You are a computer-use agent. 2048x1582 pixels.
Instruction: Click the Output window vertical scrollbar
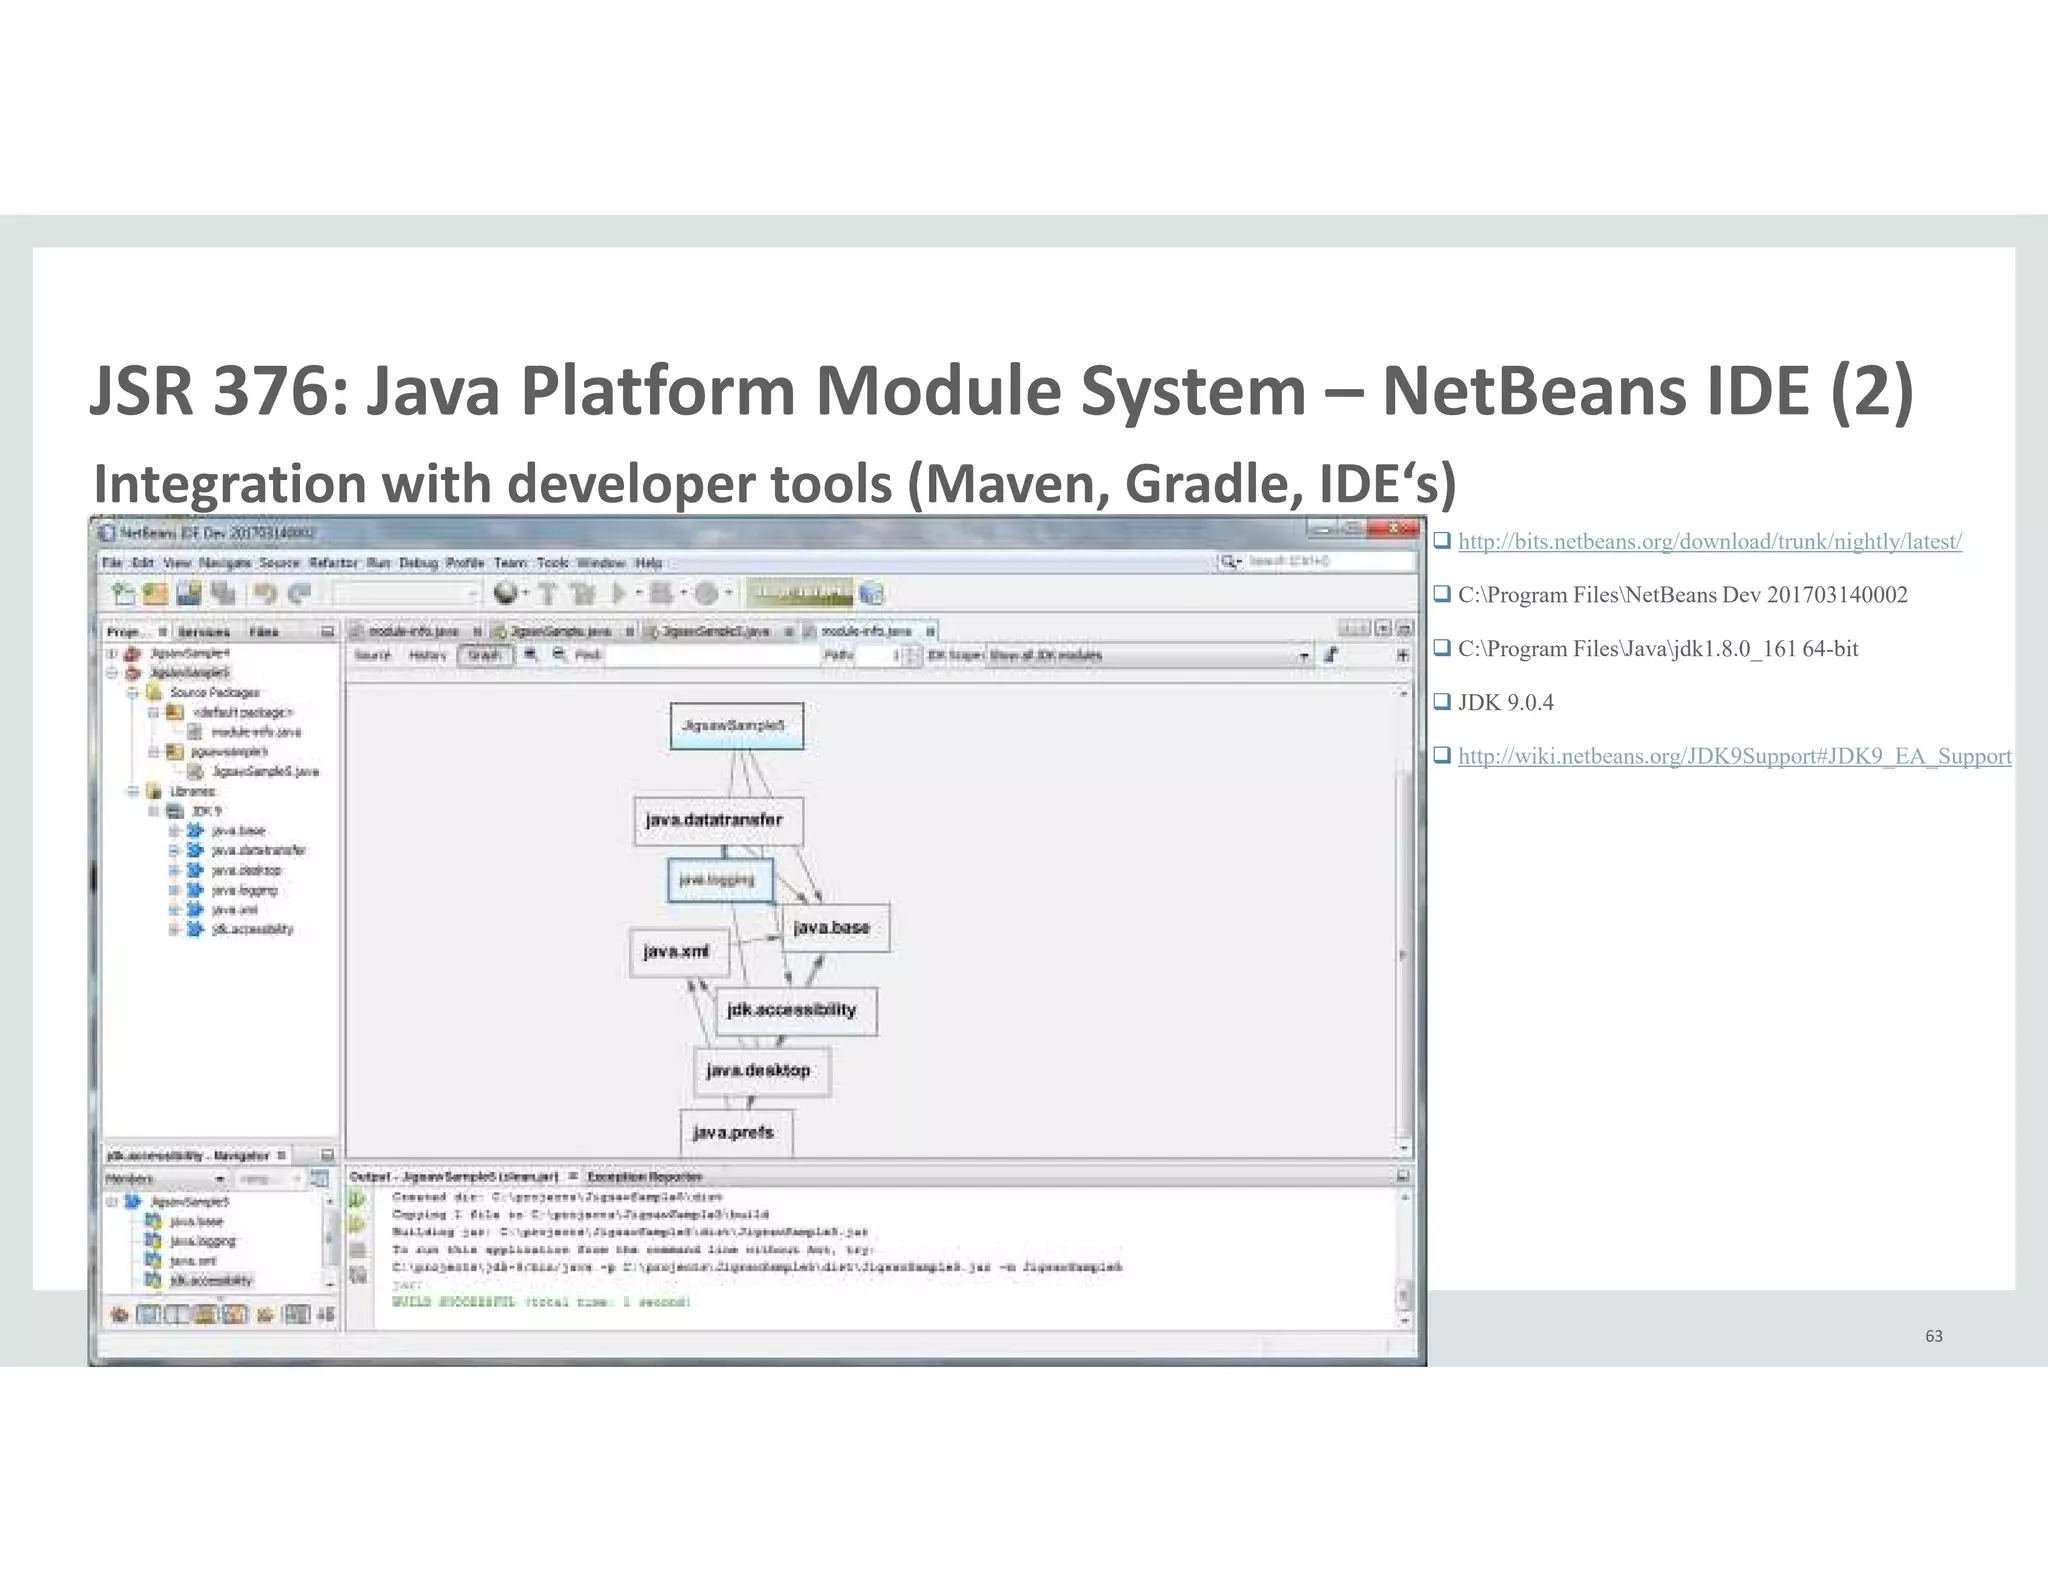pyautogui.click(x=1404, y=1259)
